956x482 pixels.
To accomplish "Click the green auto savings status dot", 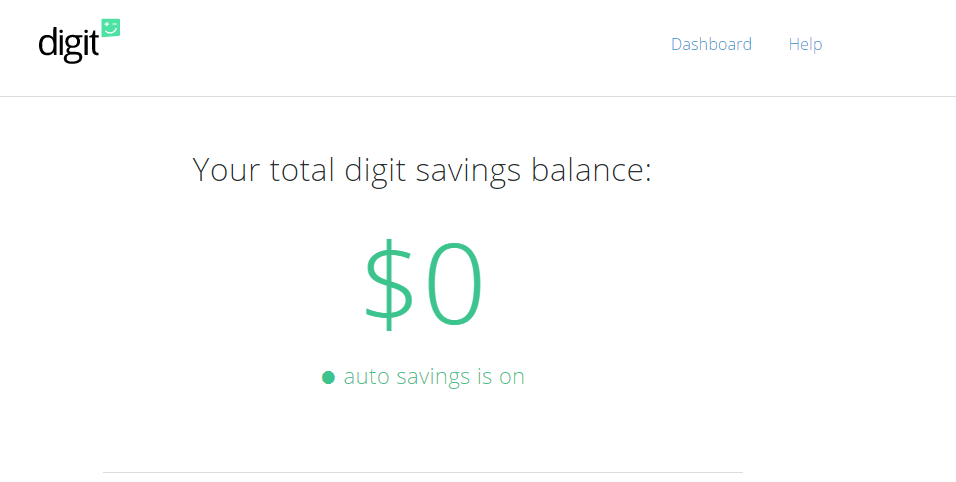I will (x=328, y=378).
